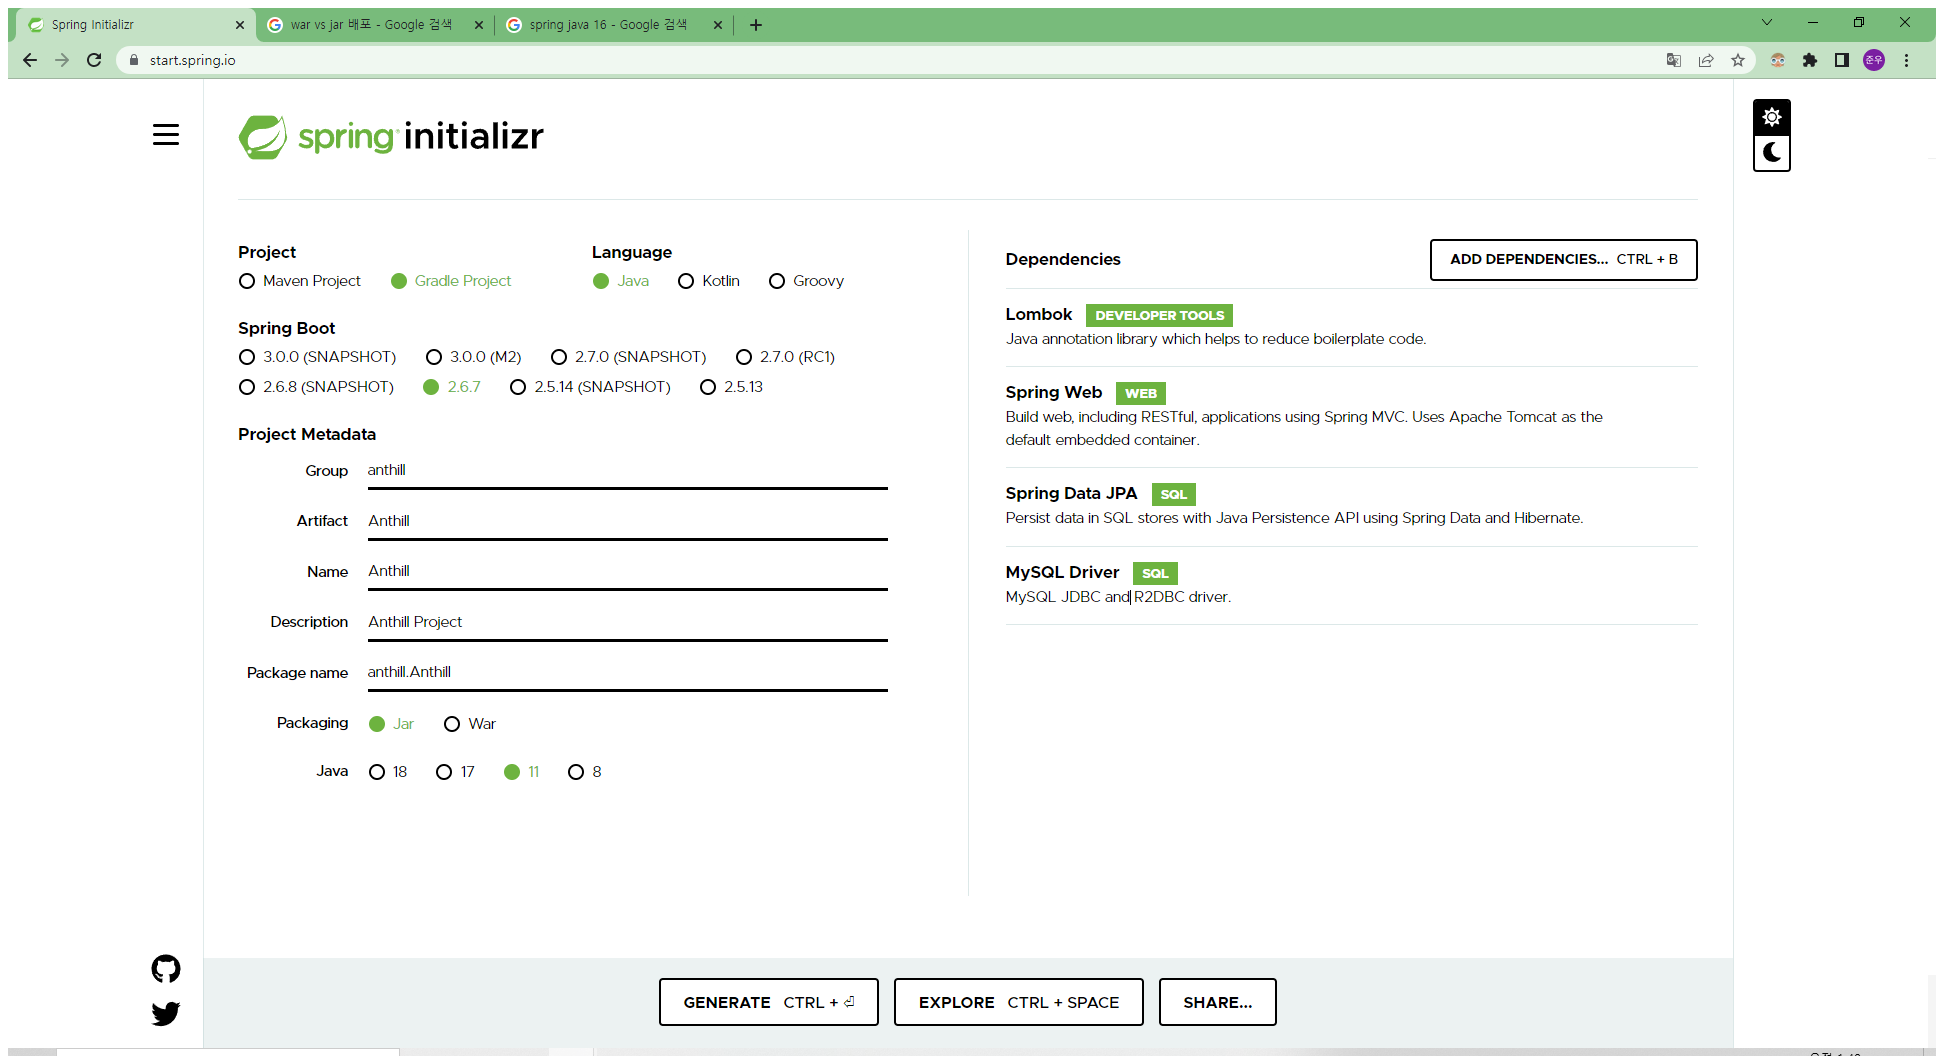Edit the Artifact field
The width and height of the screenshot is (1936, 1056).
coord(627,521)
